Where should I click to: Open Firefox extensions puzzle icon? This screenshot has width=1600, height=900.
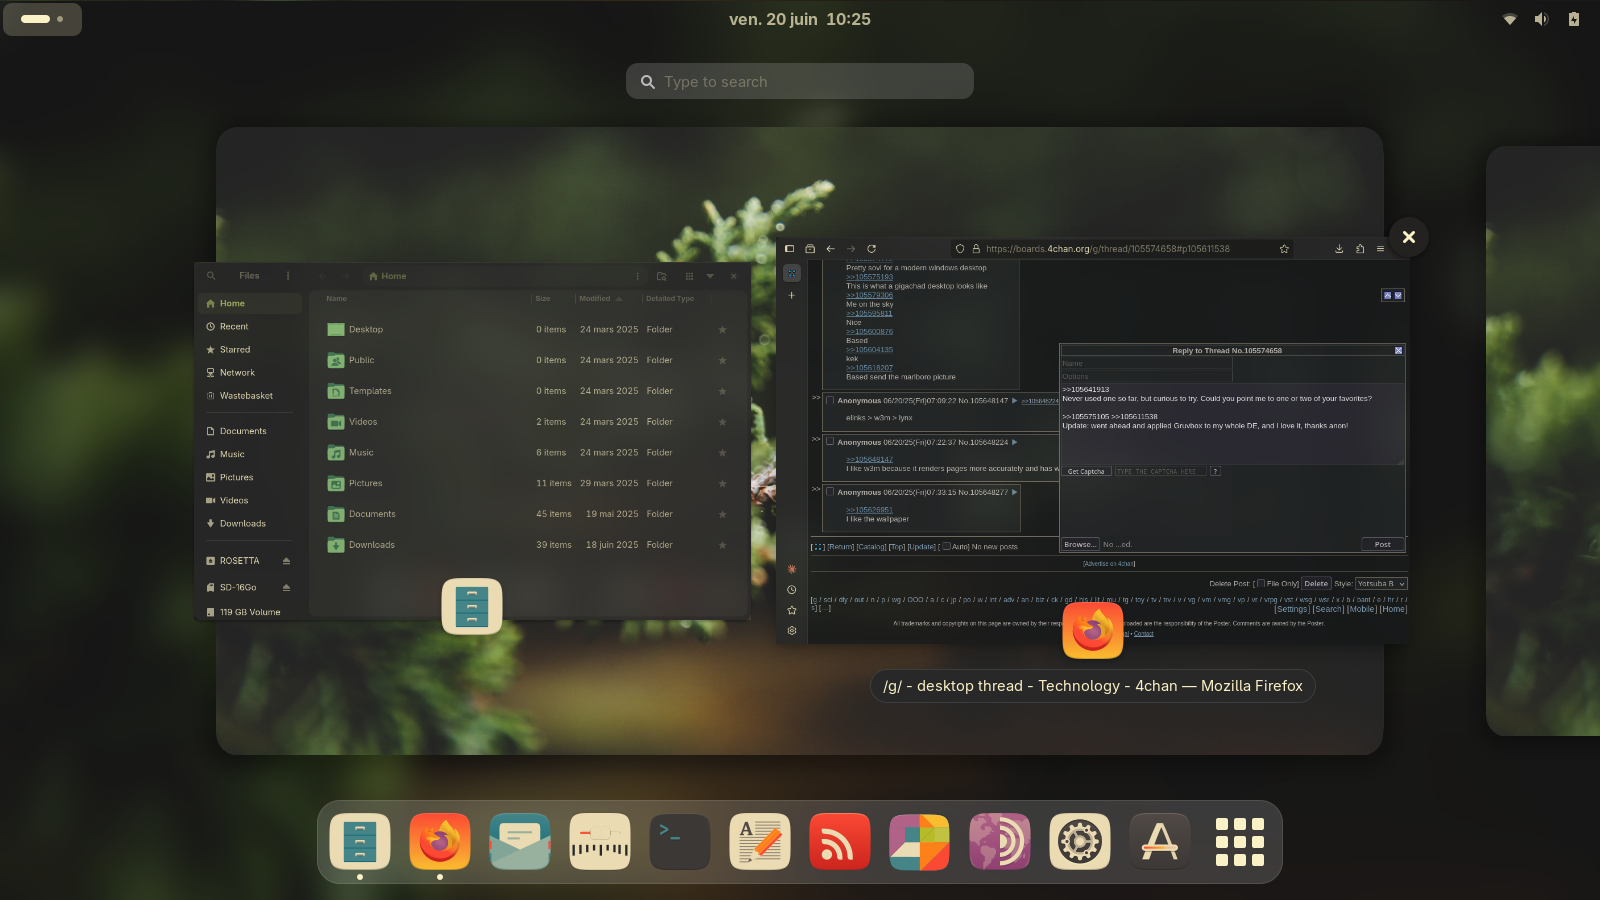point(1360,249)
